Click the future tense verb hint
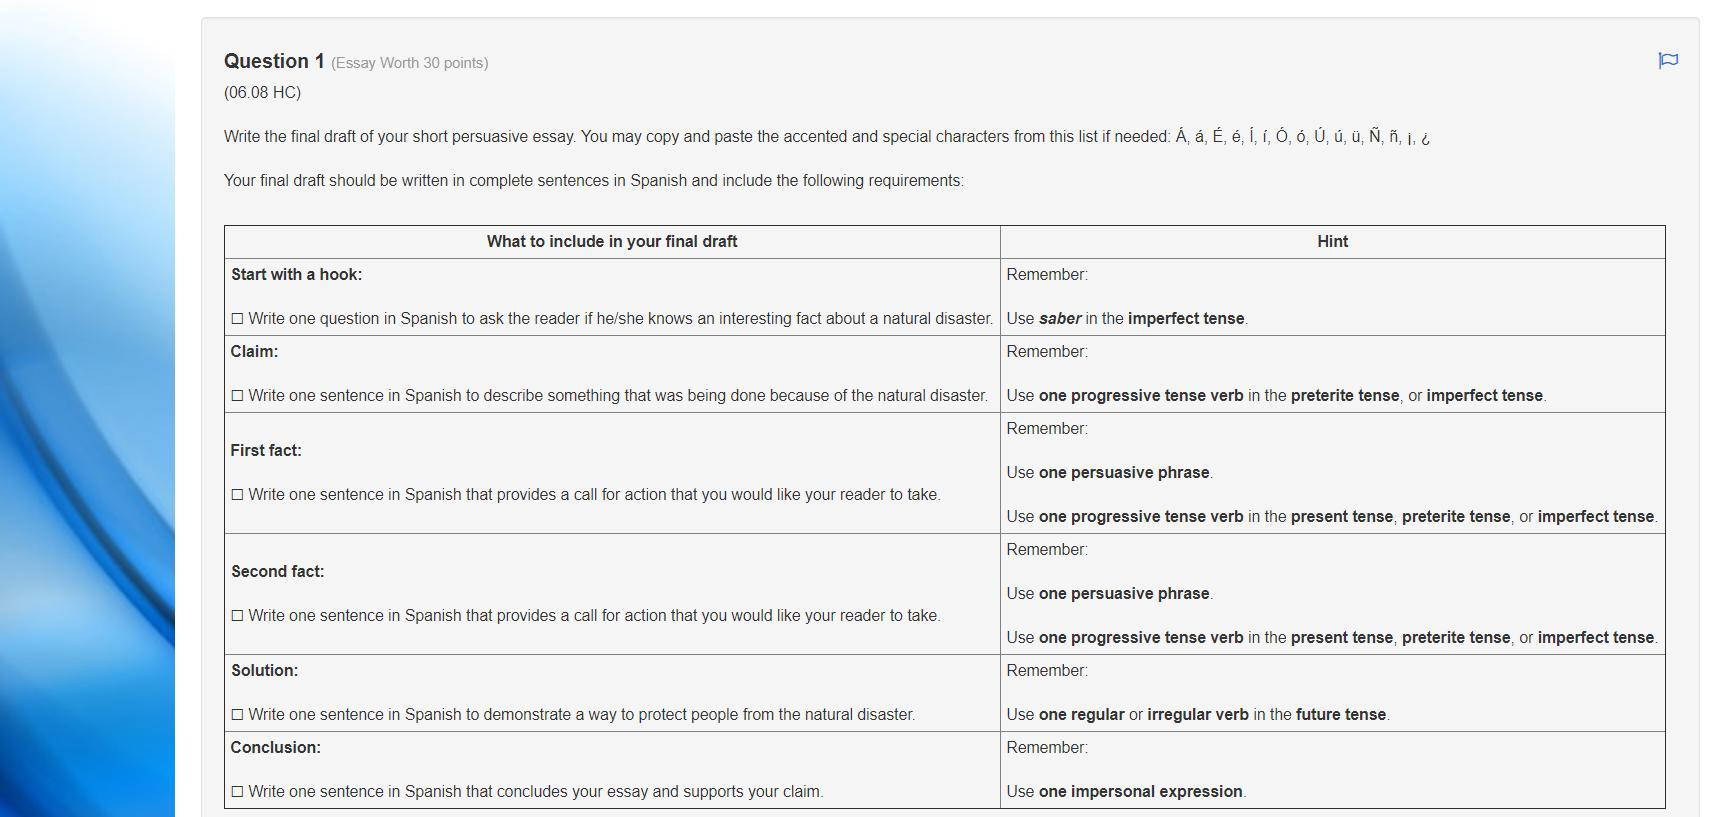 coord(1198,715)
